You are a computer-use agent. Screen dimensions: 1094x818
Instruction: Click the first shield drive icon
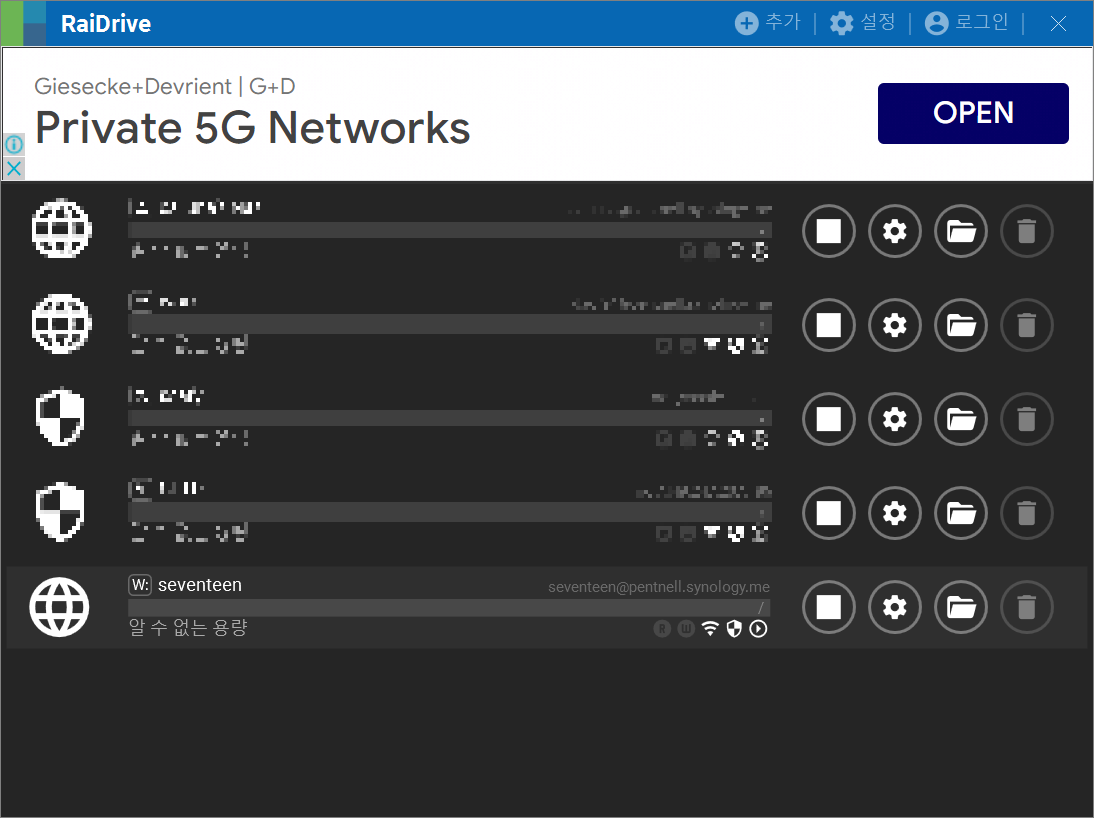coord(60,416)
